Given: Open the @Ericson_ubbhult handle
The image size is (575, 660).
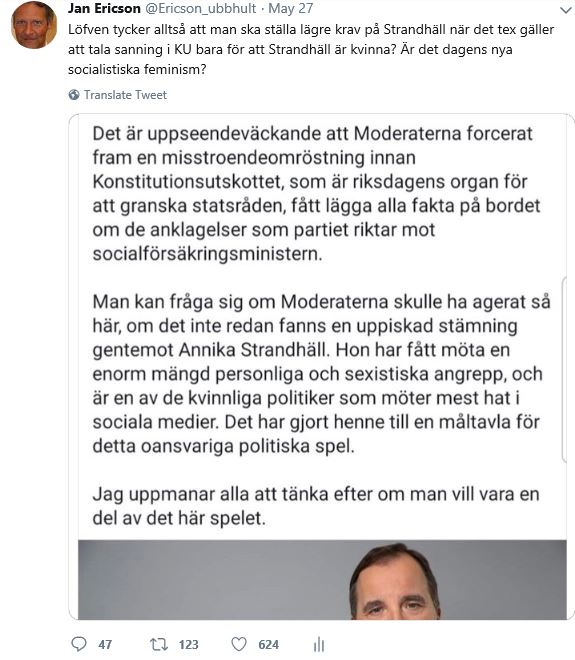Looking at the screenshot, I should [201, 8].
